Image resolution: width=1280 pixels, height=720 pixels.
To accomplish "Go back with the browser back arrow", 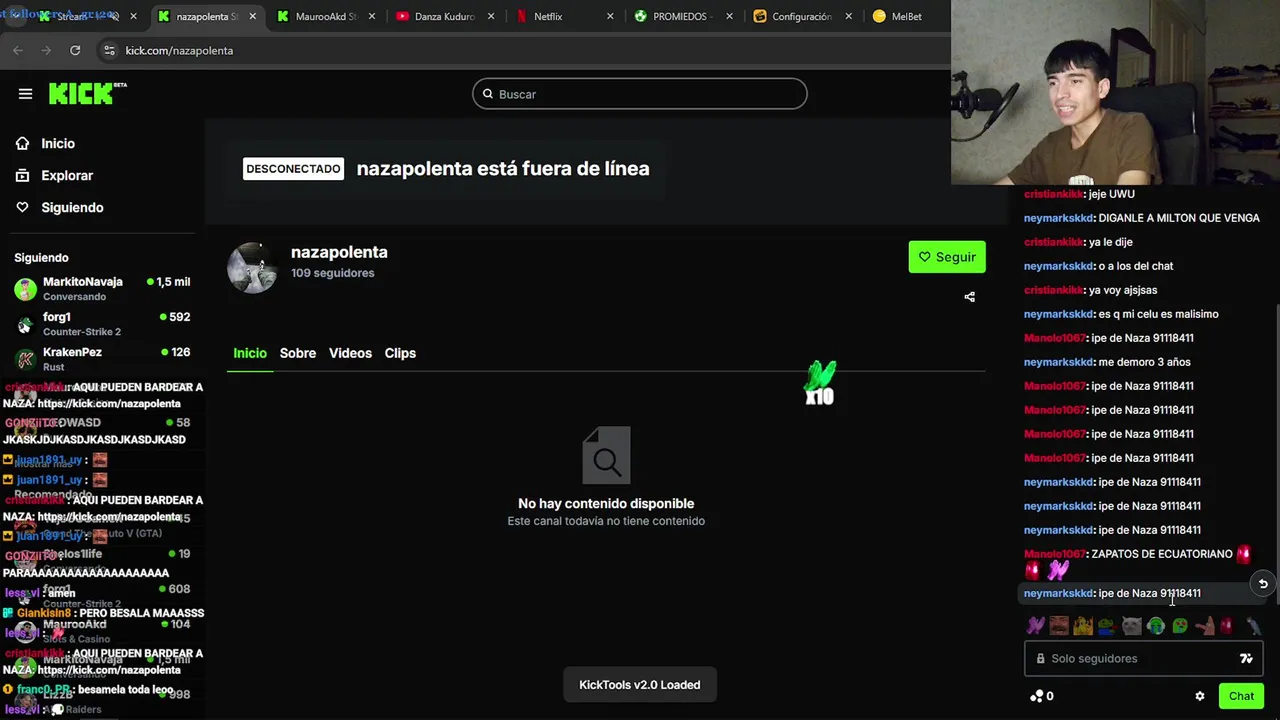I will click(17, 50).
